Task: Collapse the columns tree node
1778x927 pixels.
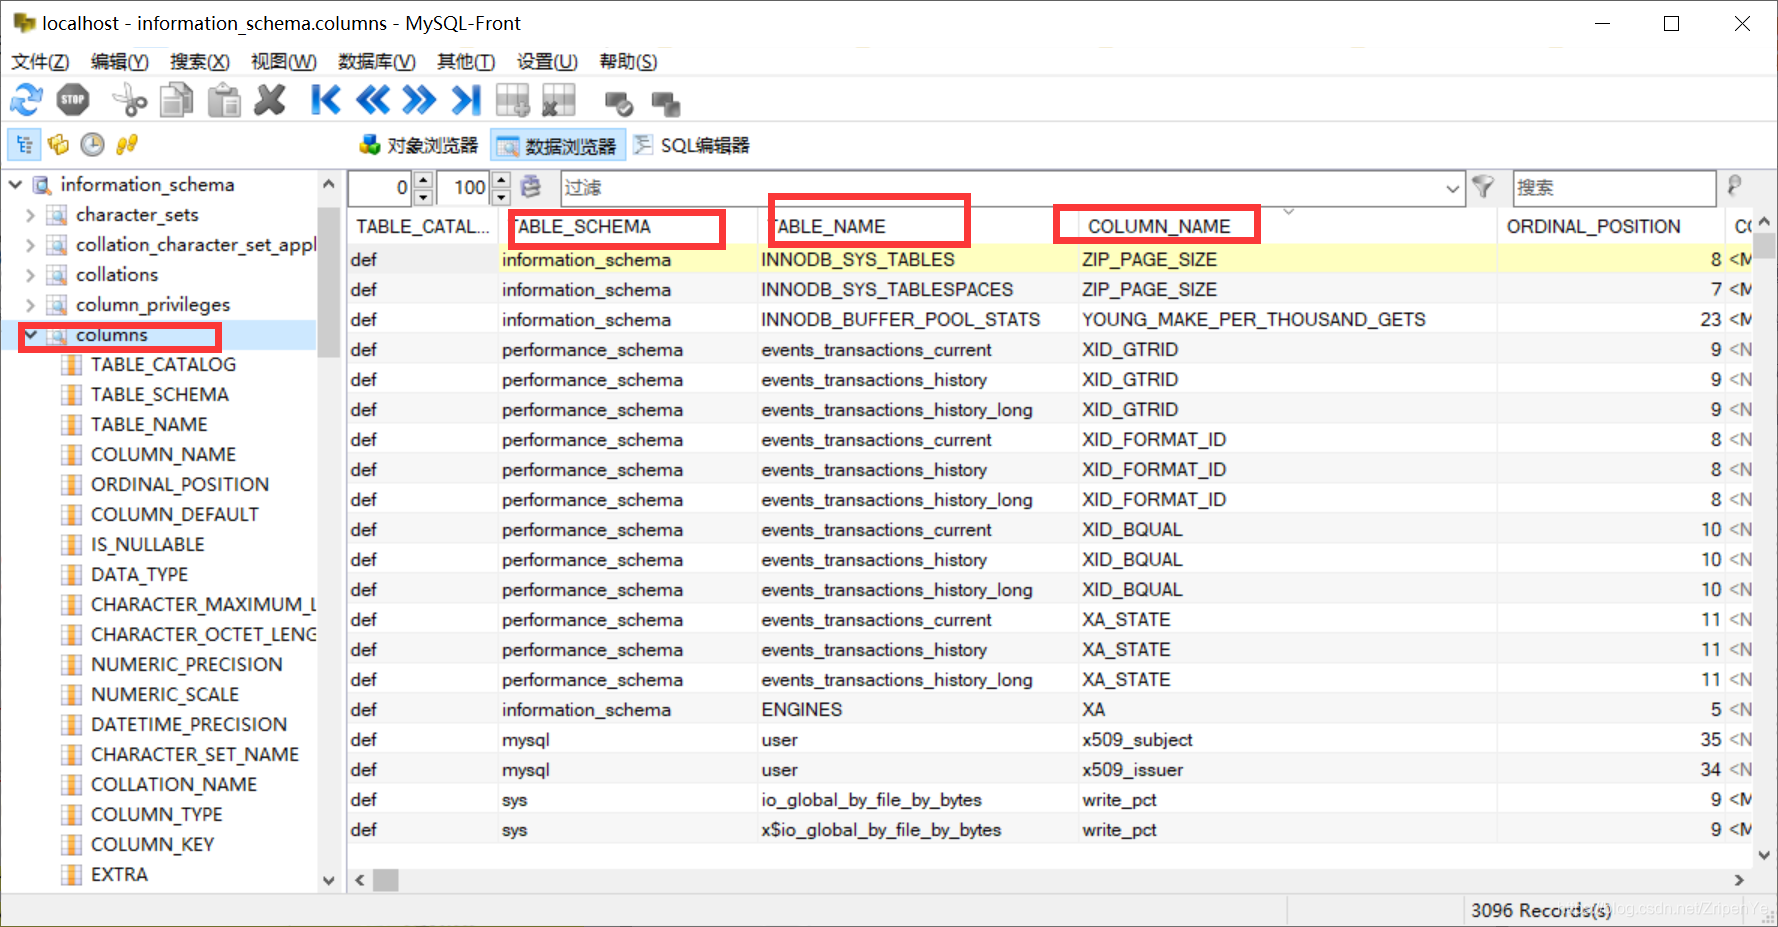Action: (30, 335)
